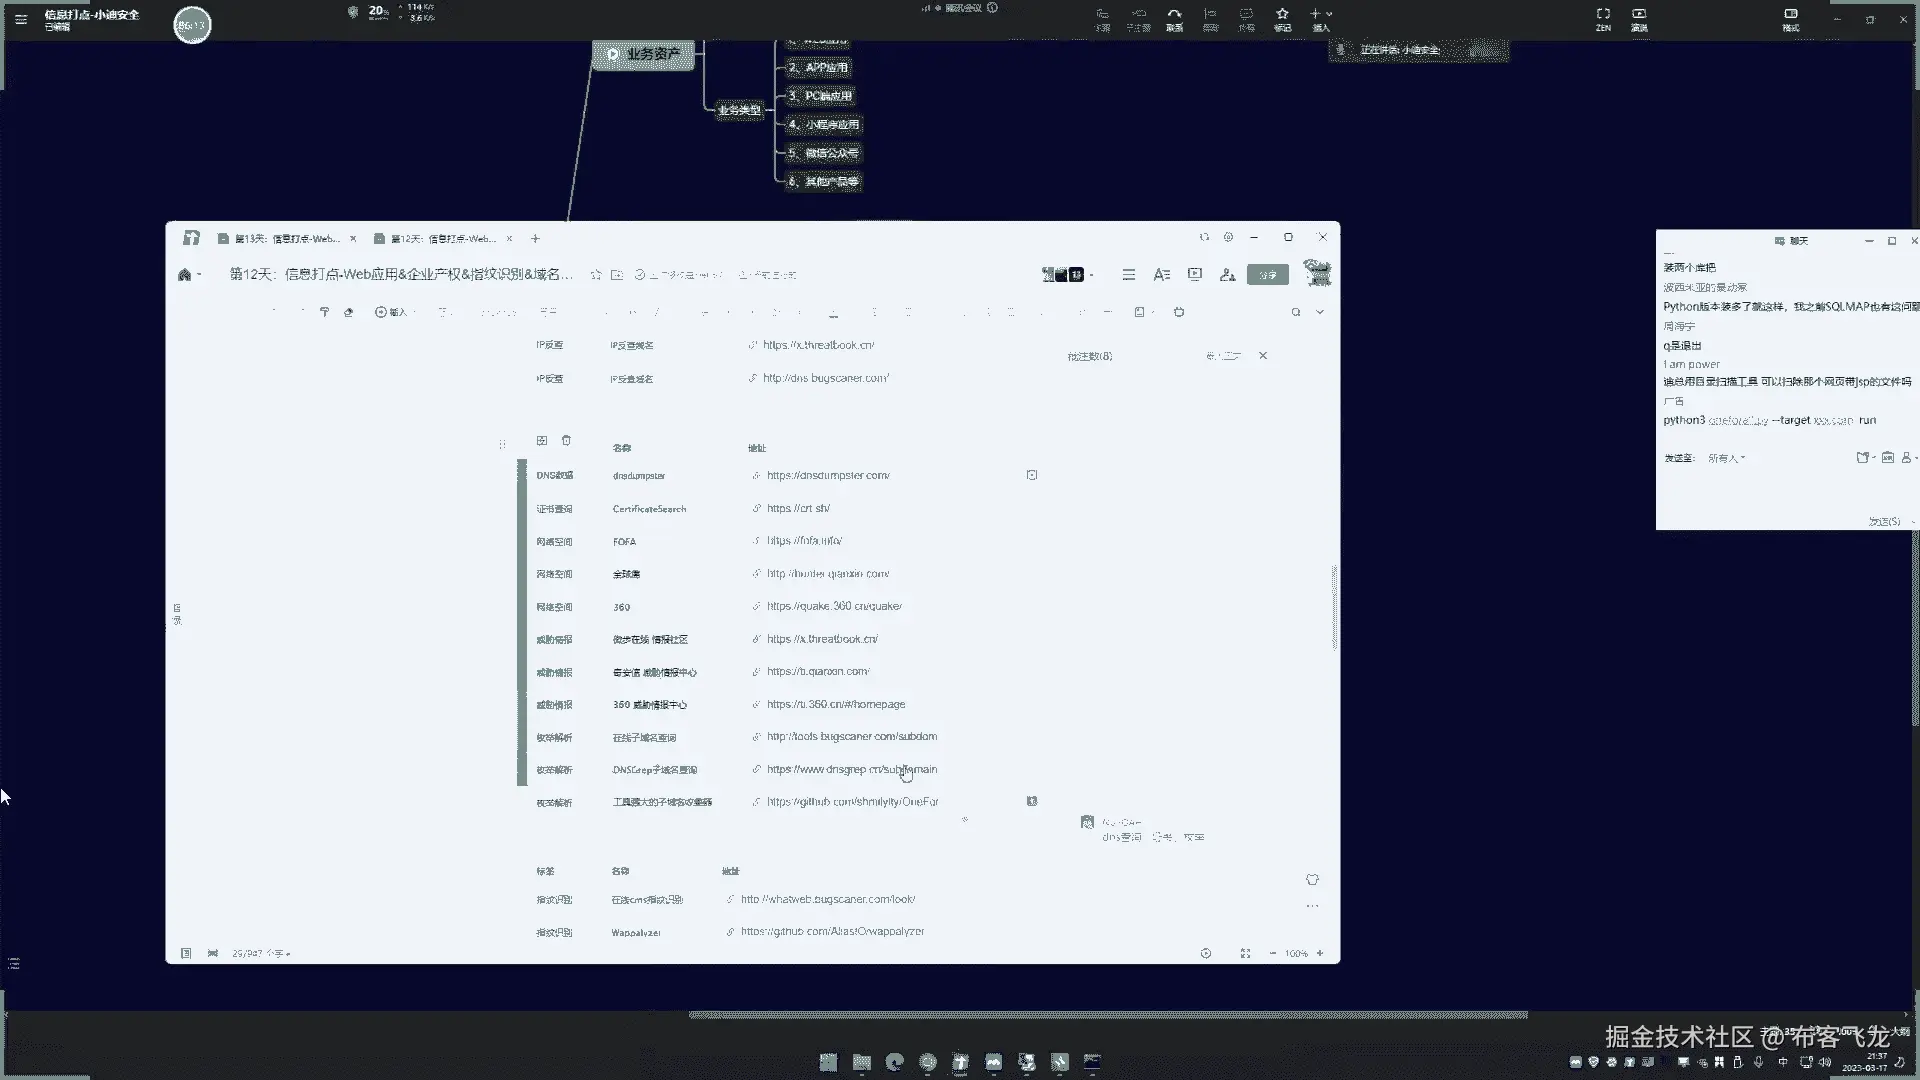Switch to the 第13天 document tab

point(286,238)
